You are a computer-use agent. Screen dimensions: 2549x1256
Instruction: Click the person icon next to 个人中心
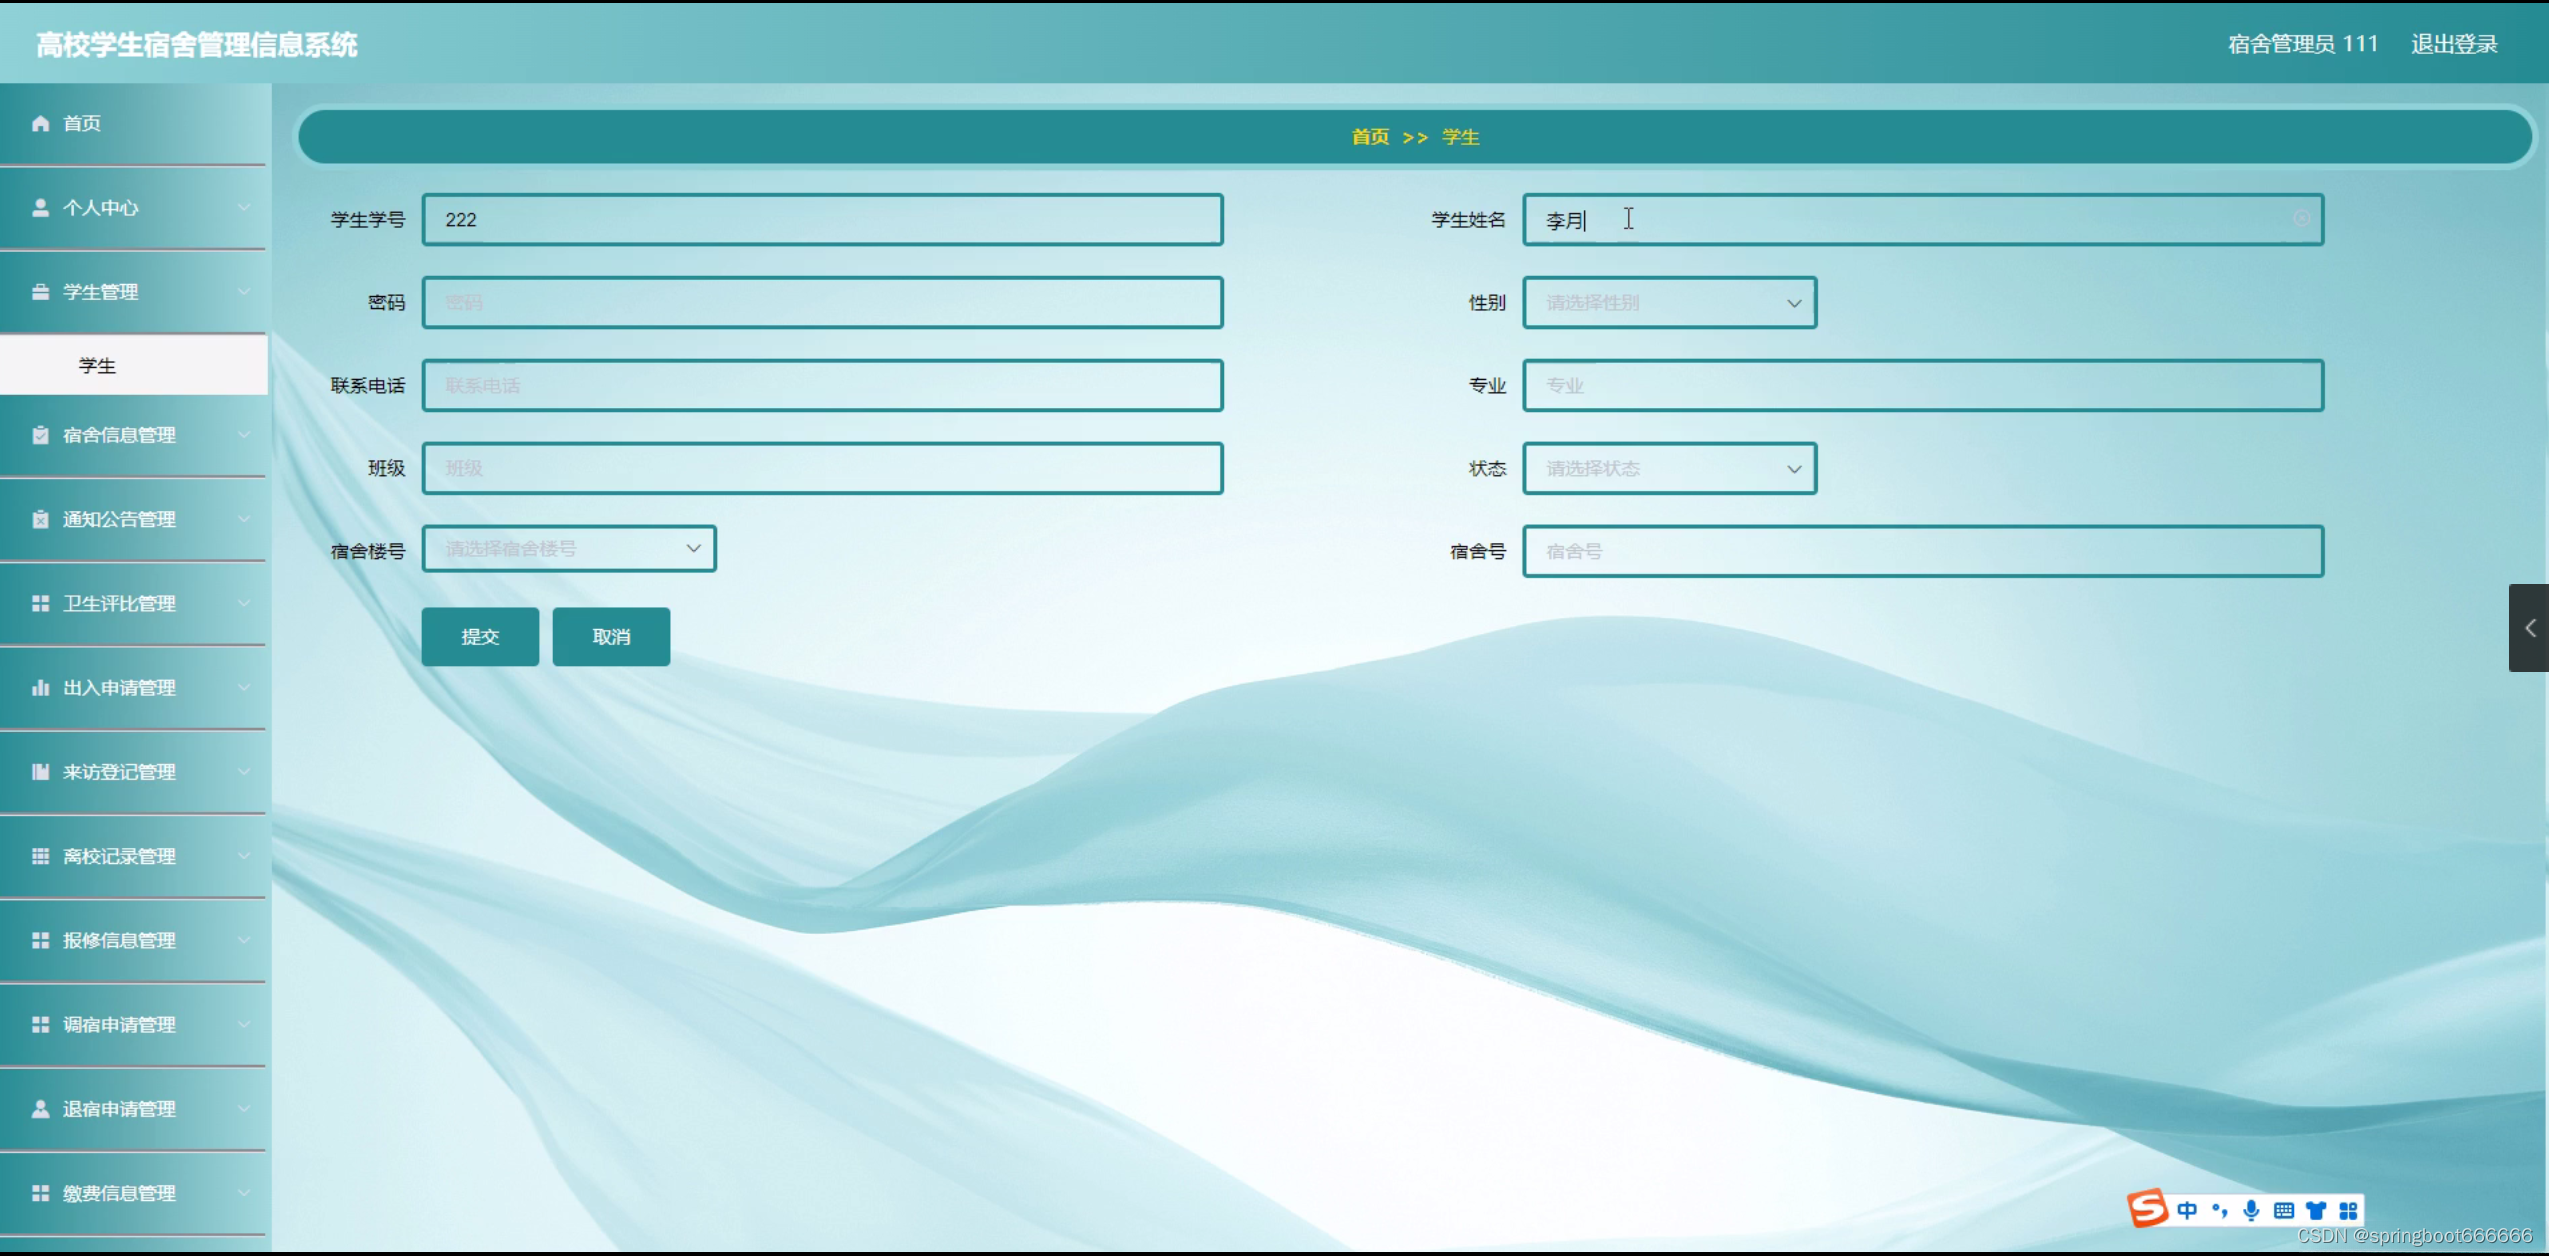pyautogui.click(x=40, y=207)
